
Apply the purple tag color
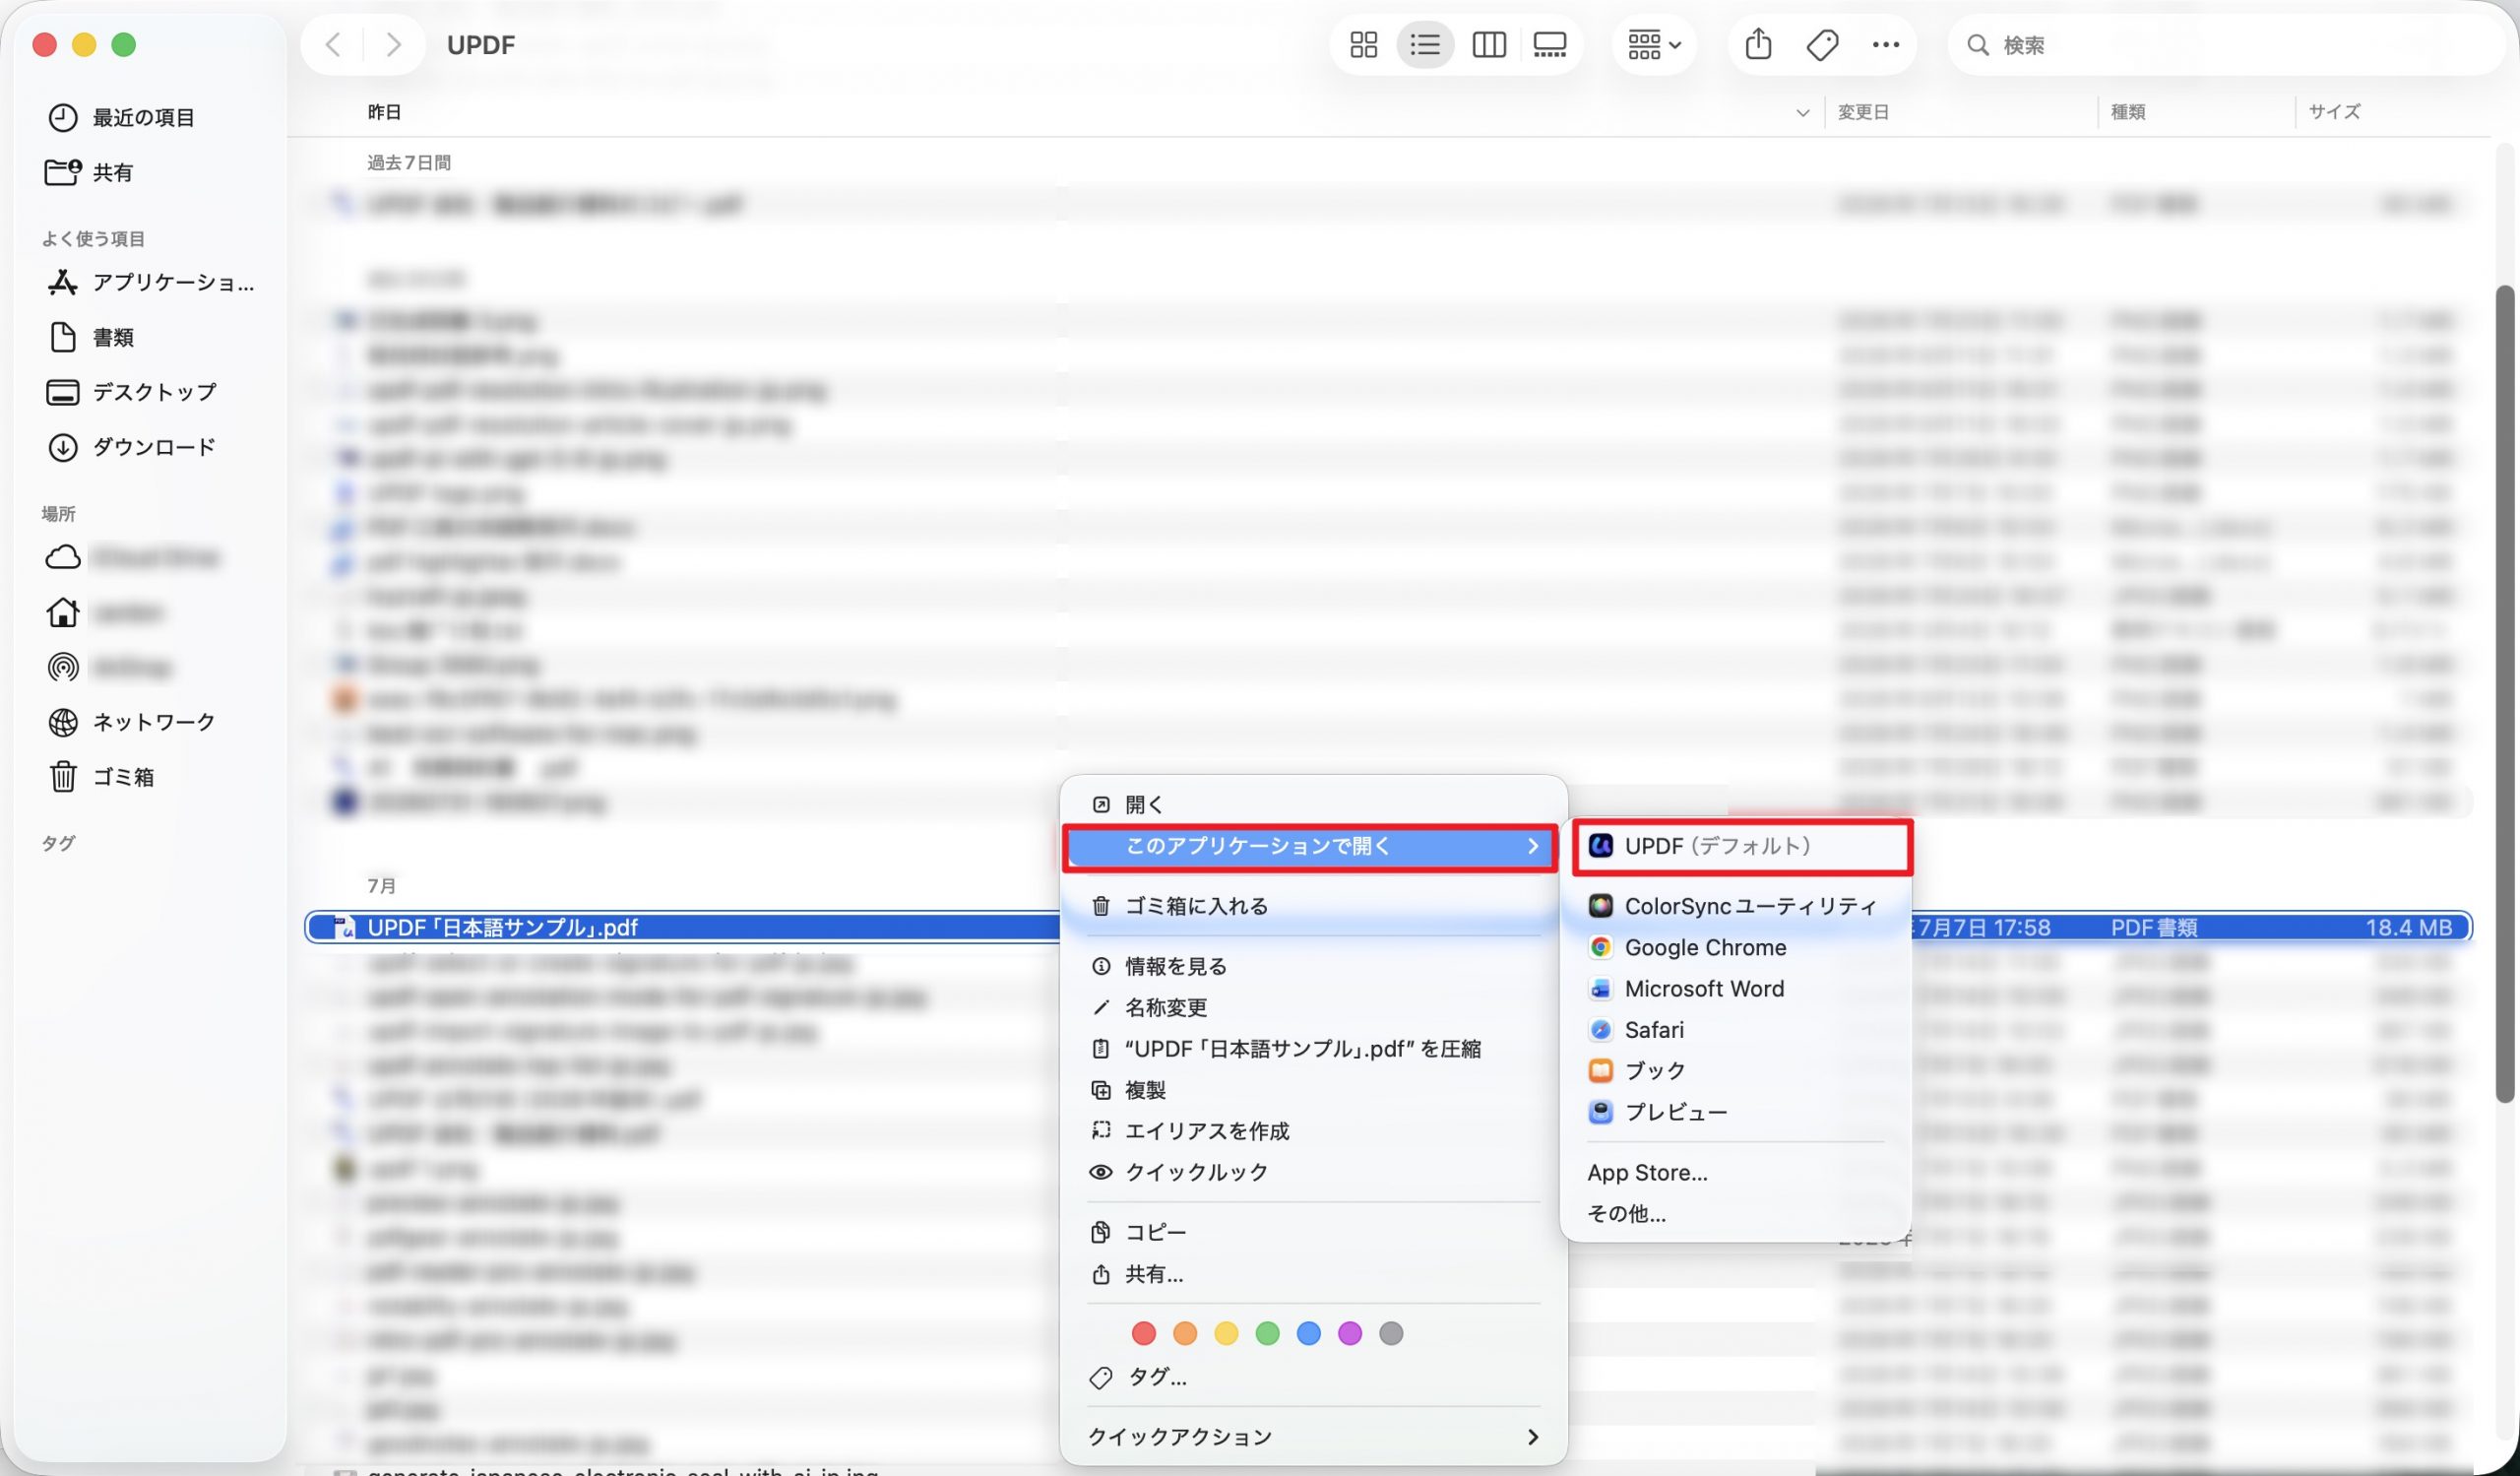(1349, 1334)
